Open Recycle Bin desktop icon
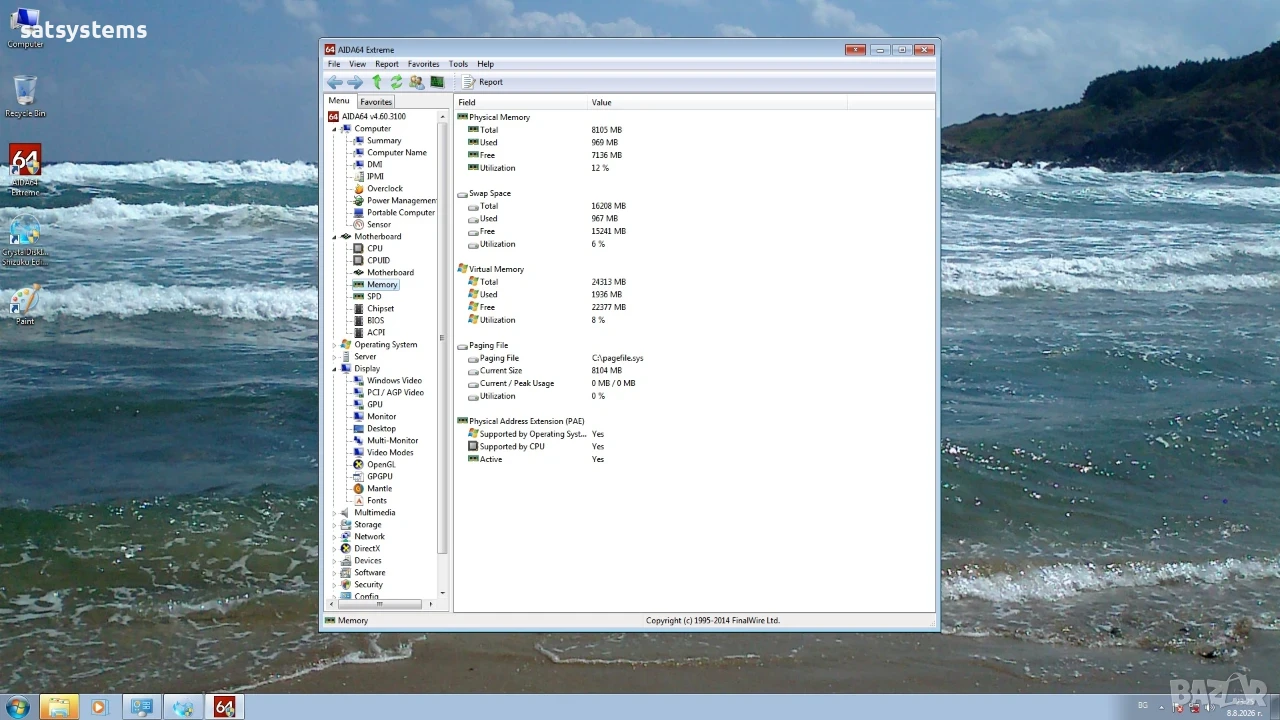 25,96
